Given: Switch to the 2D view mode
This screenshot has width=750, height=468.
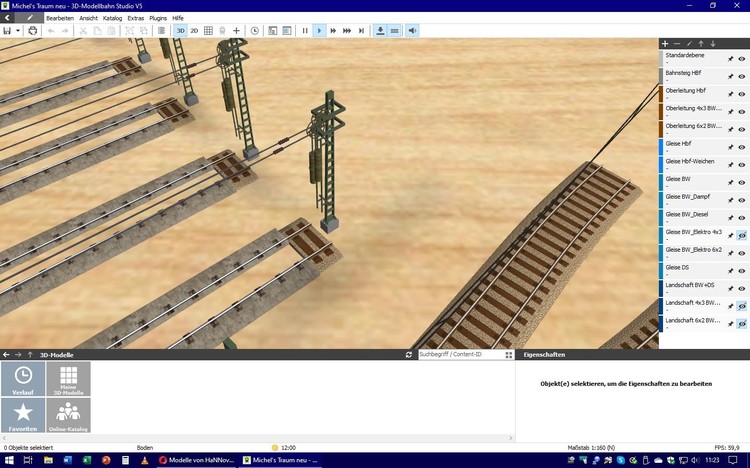Looking at the screenshot, I should click(194, 31).
